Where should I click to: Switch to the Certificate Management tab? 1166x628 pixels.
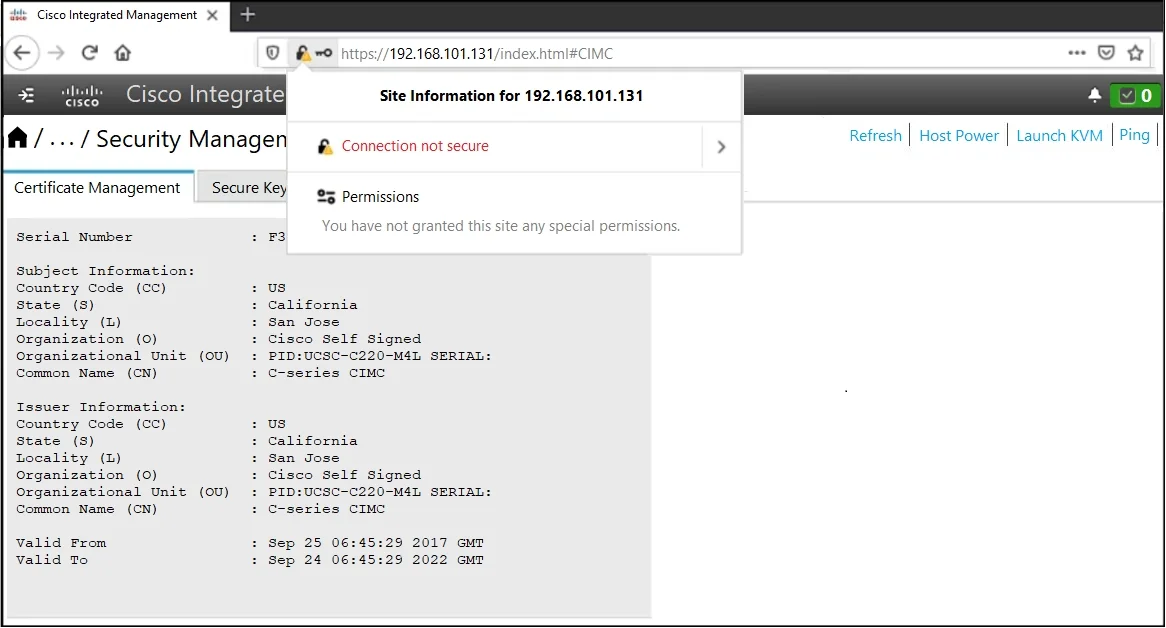(x=97, y=188)
